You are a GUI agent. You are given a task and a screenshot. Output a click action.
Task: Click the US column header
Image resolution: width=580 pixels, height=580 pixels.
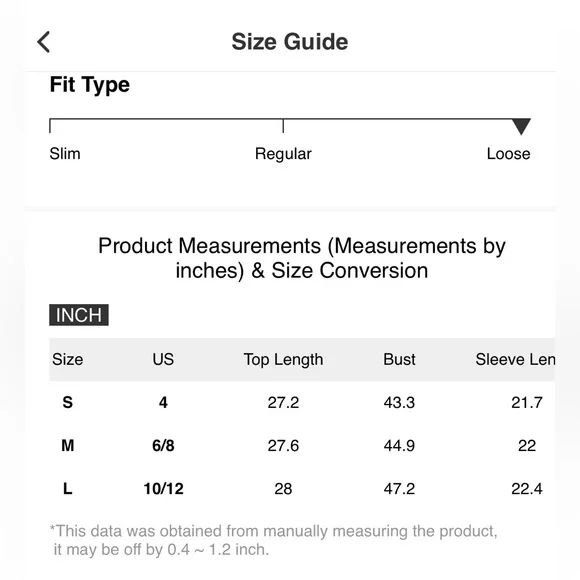tap(163, 359)
